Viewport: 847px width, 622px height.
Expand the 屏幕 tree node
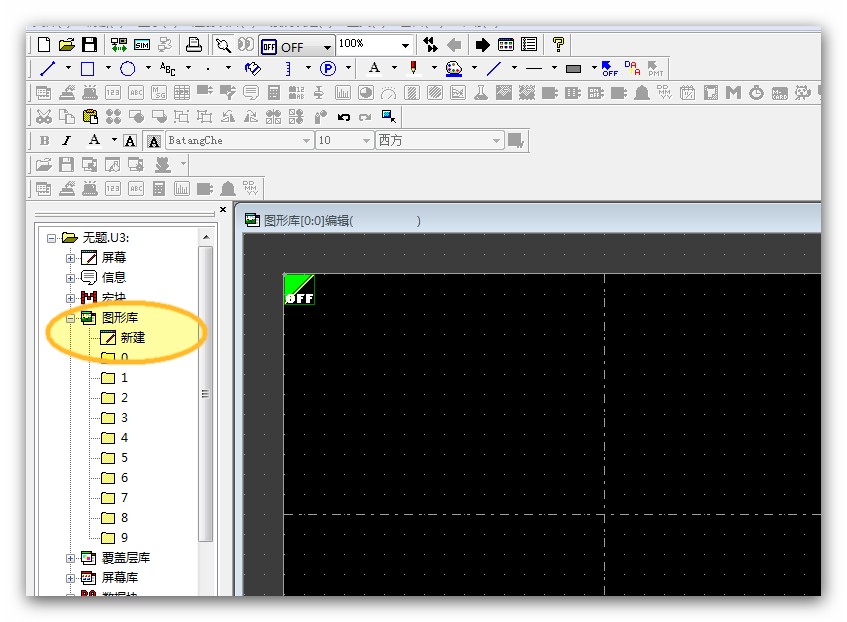coord(71,258)
